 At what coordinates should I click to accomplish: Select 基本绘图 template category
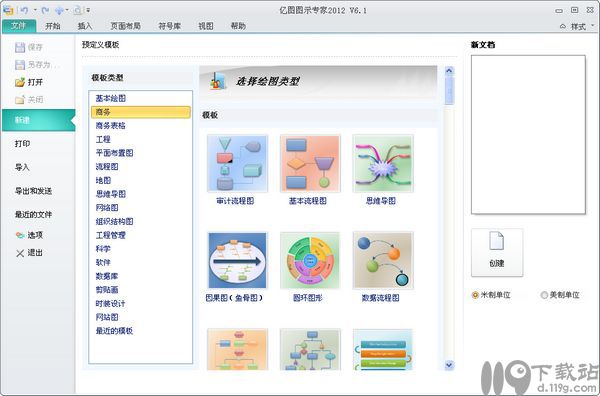coord(111,98)
